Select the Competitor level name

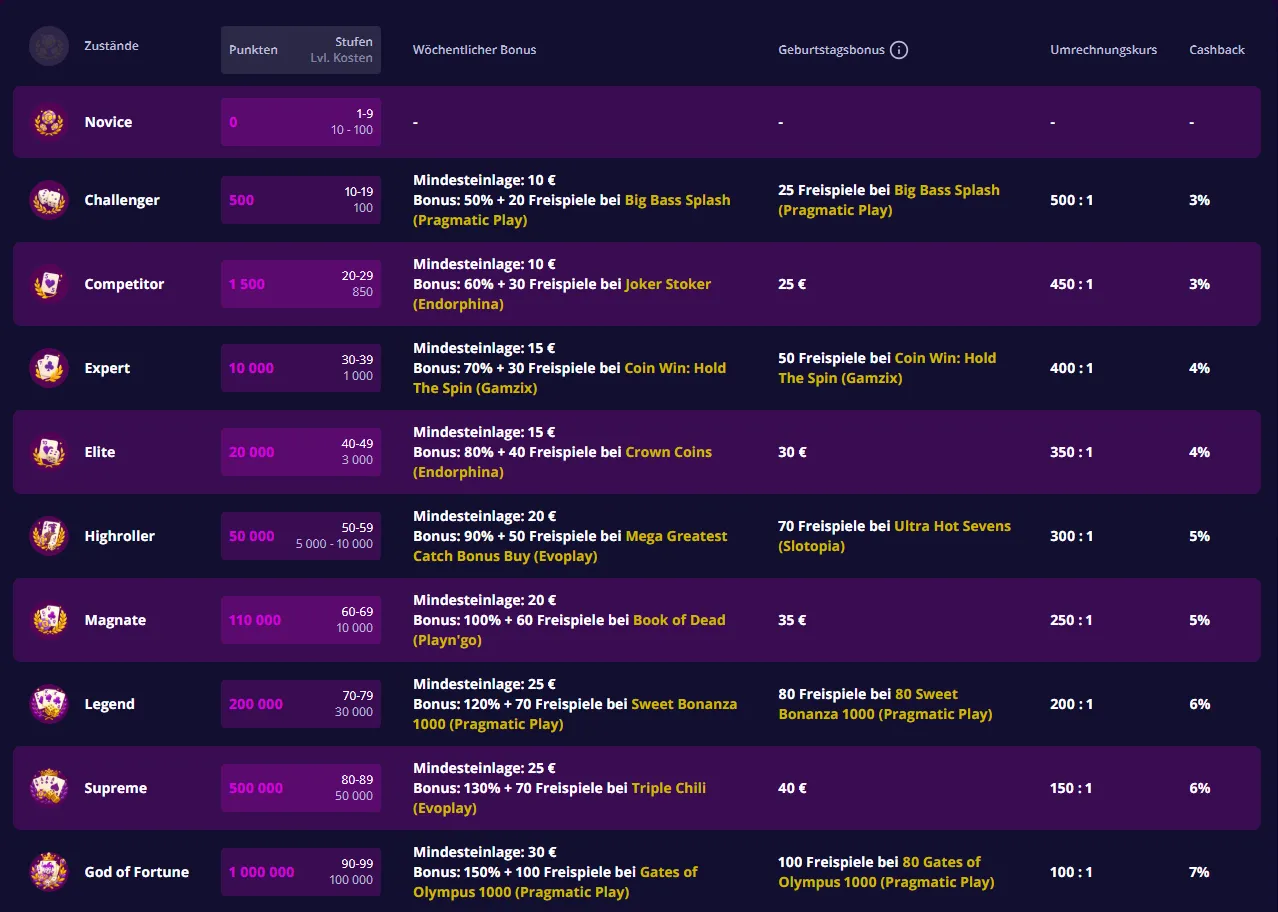coord(124,284)
